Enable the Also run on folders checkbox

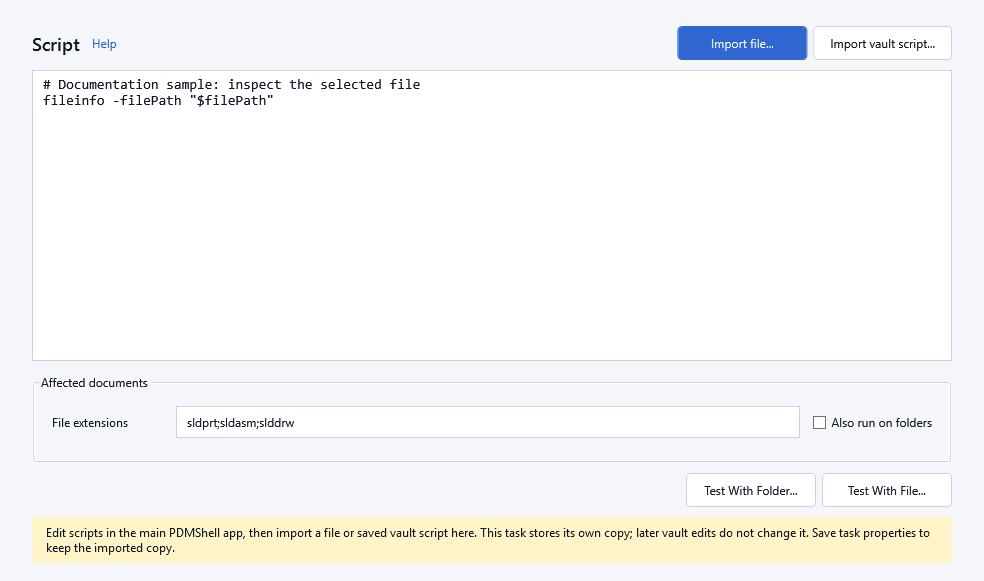click(x=819, y=423)
